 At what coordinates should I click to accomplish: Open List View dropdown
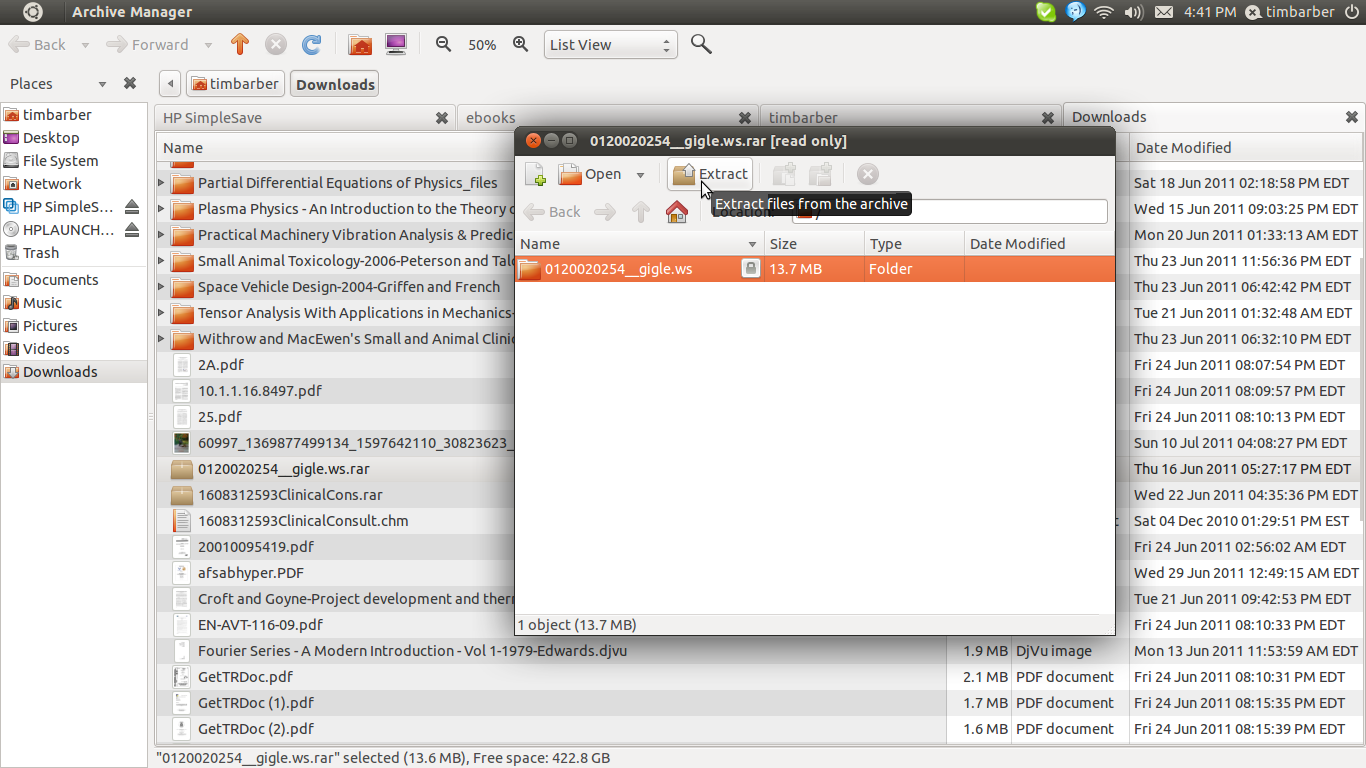click(611, 45)
